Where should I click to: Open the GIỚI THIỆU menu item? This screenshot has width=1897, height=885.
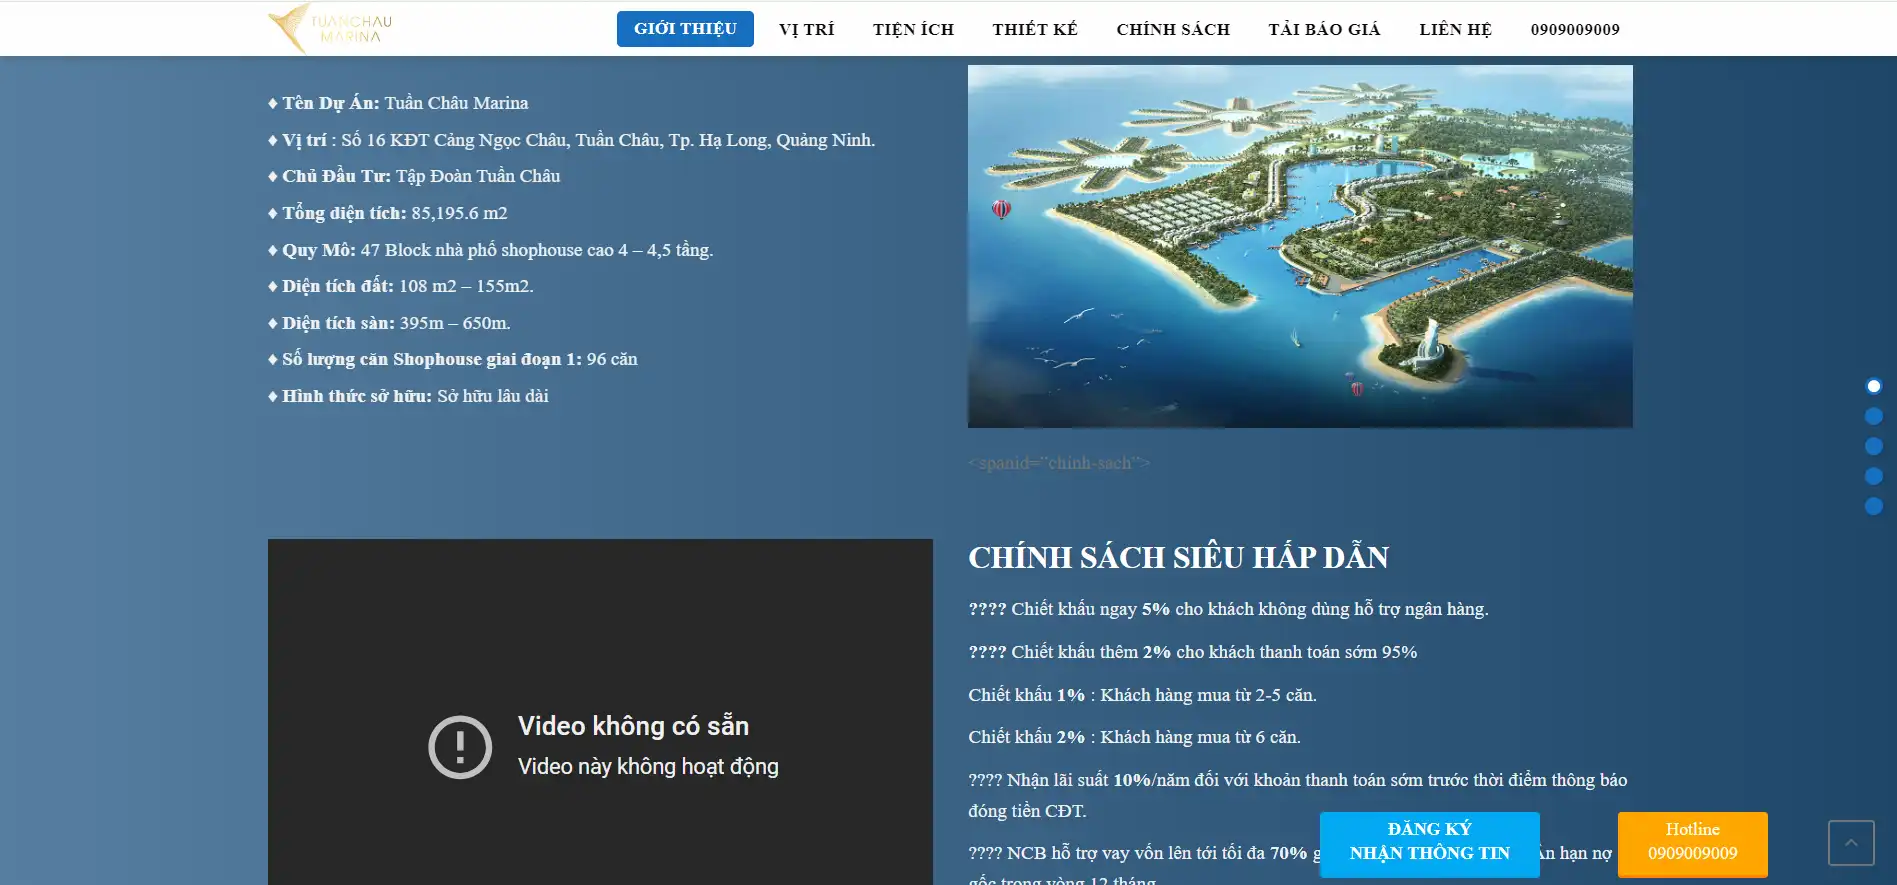tap(685, 29)
